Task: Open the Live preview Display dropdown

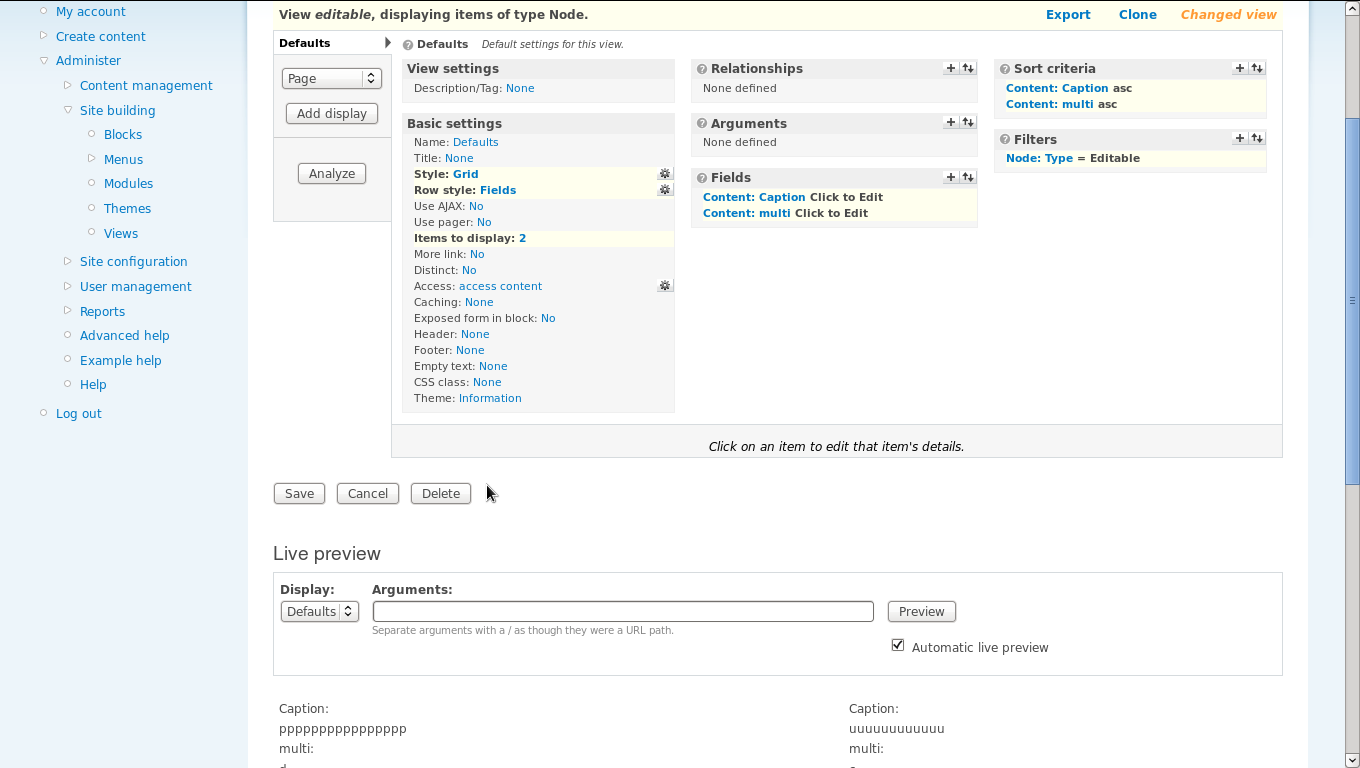Action: point(319,611)
